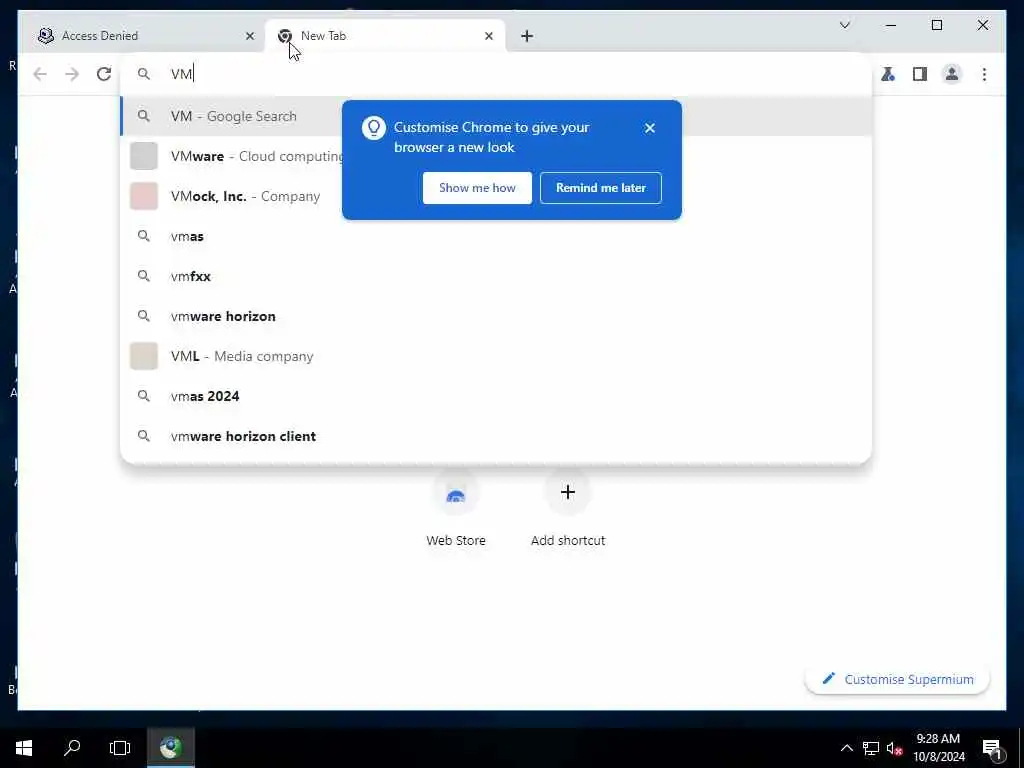Select the vmfxx suggestion

(x=496, y=276)
